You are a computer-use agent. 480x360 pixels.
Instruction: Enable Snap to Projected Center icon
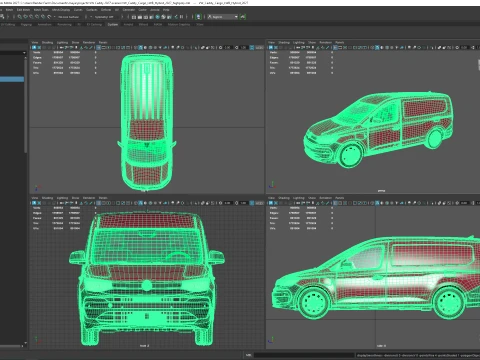(x=37, y=17)
